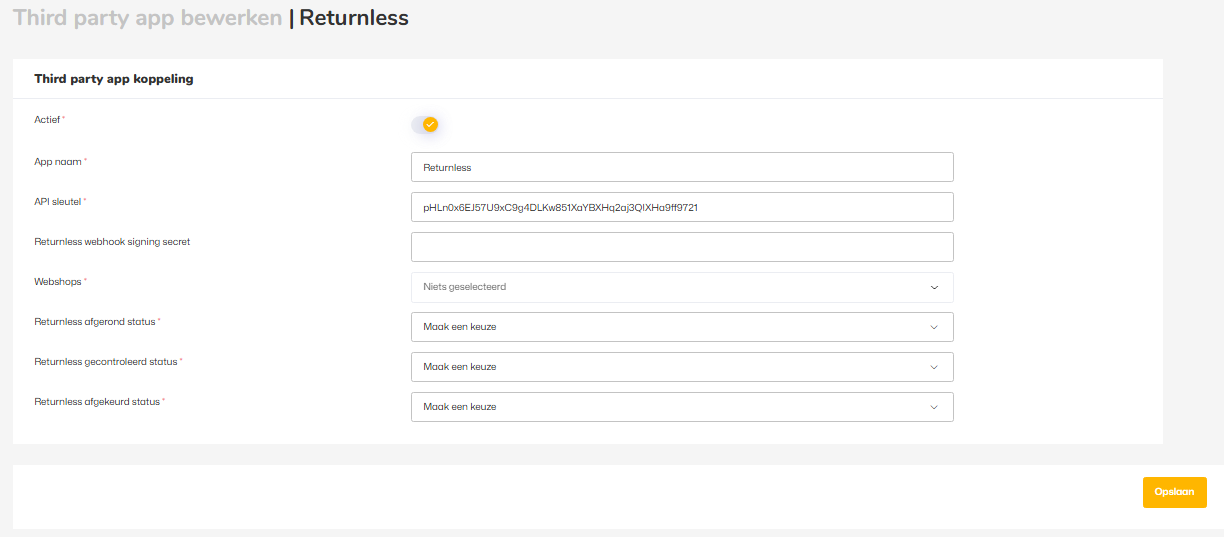The image size is (1224, 537).
Task: Go back via Third party app bewerken
Action: [x=147, y=18]
